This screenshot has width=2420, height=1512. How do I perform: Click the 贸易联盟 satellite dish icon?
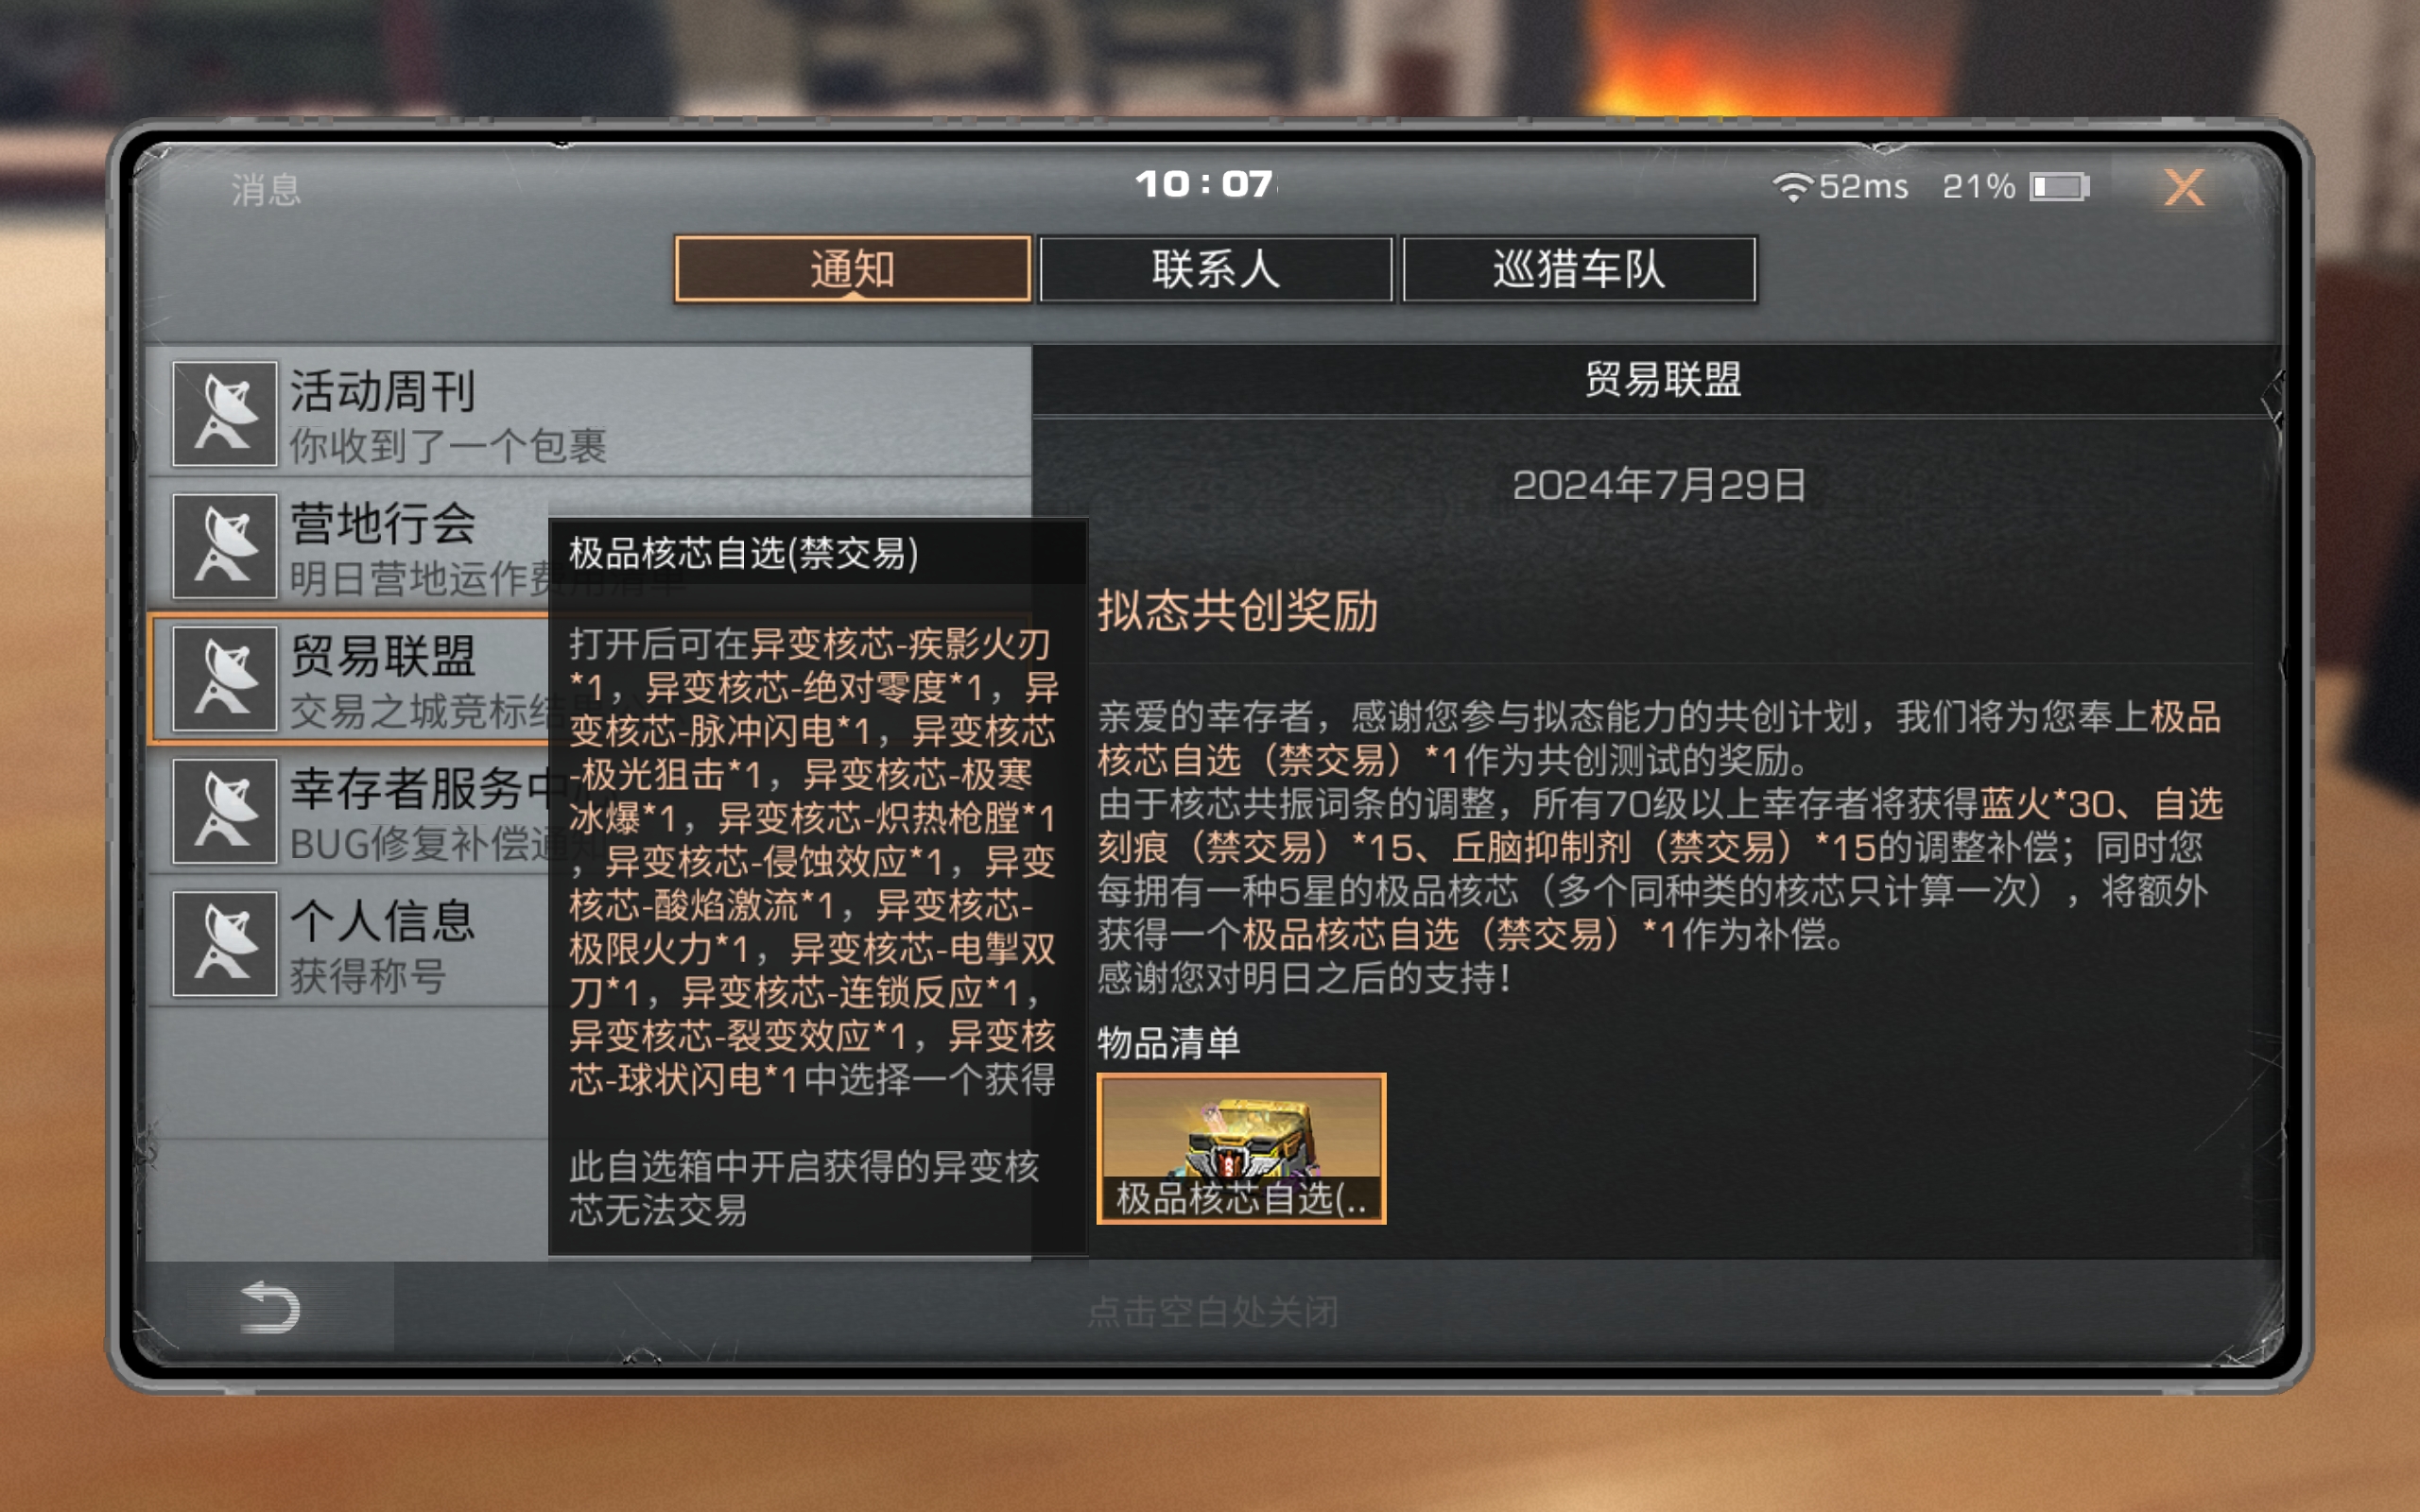click(x=225, y=679)
